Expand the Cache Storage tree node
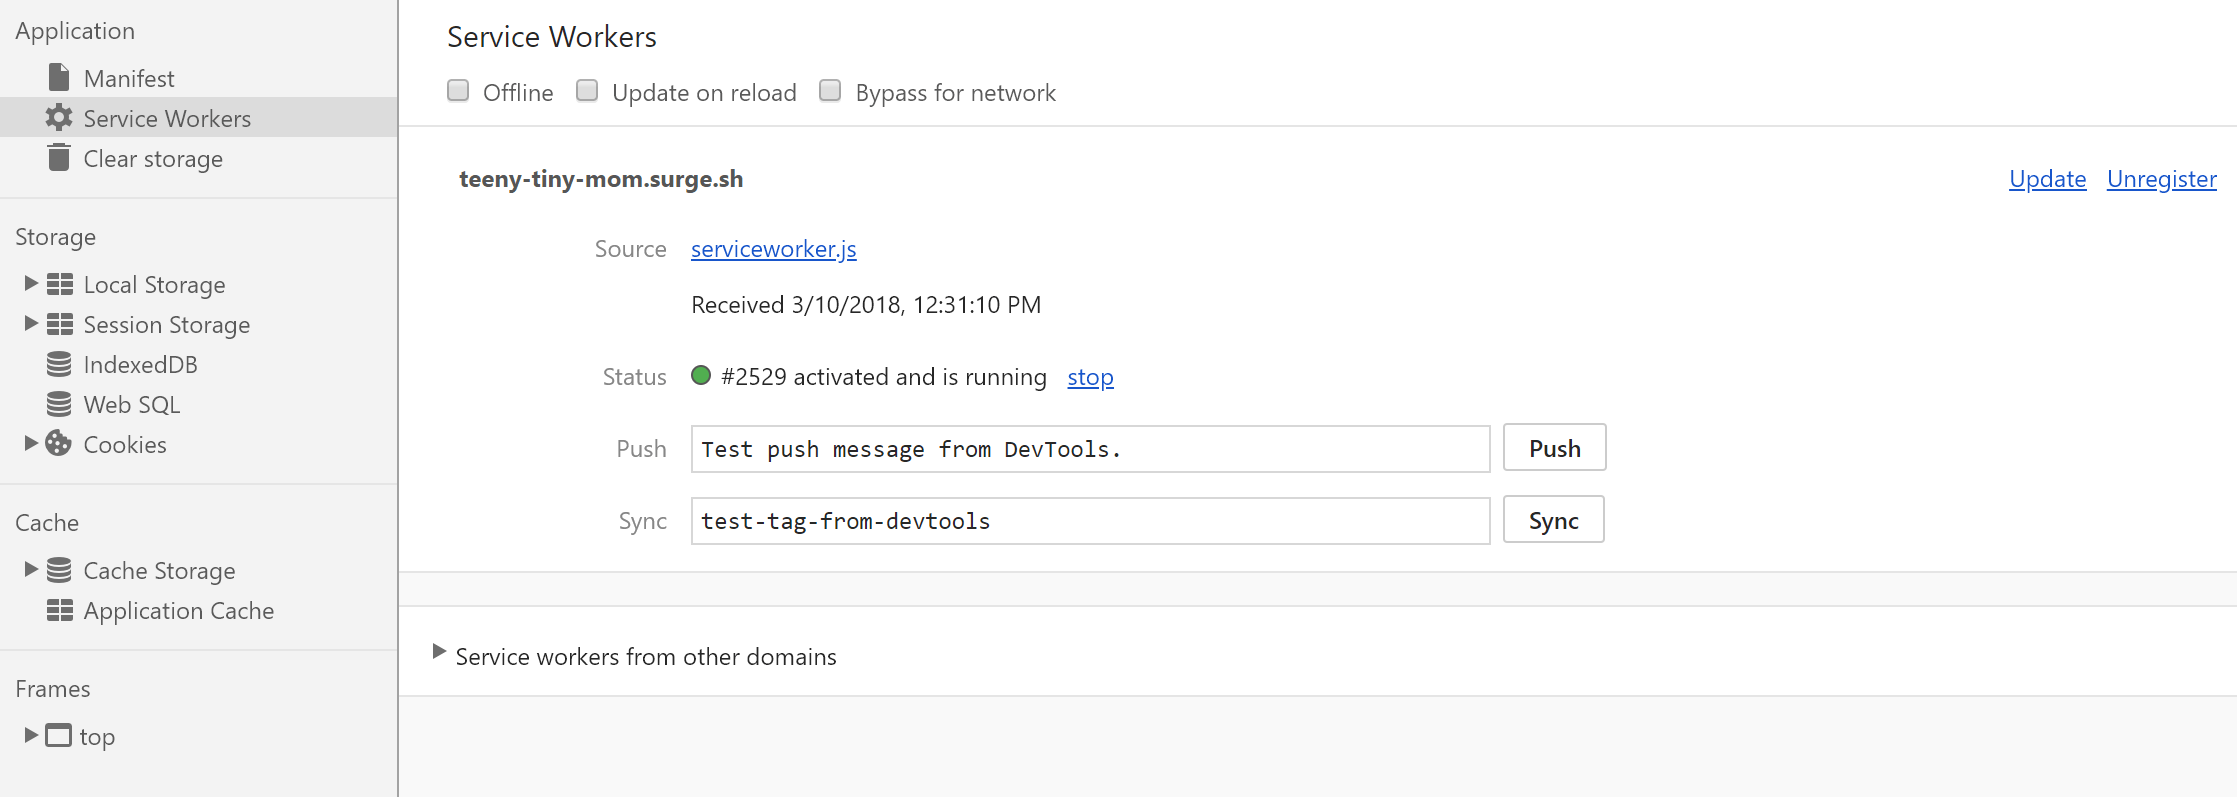 (x=31, y=569)
